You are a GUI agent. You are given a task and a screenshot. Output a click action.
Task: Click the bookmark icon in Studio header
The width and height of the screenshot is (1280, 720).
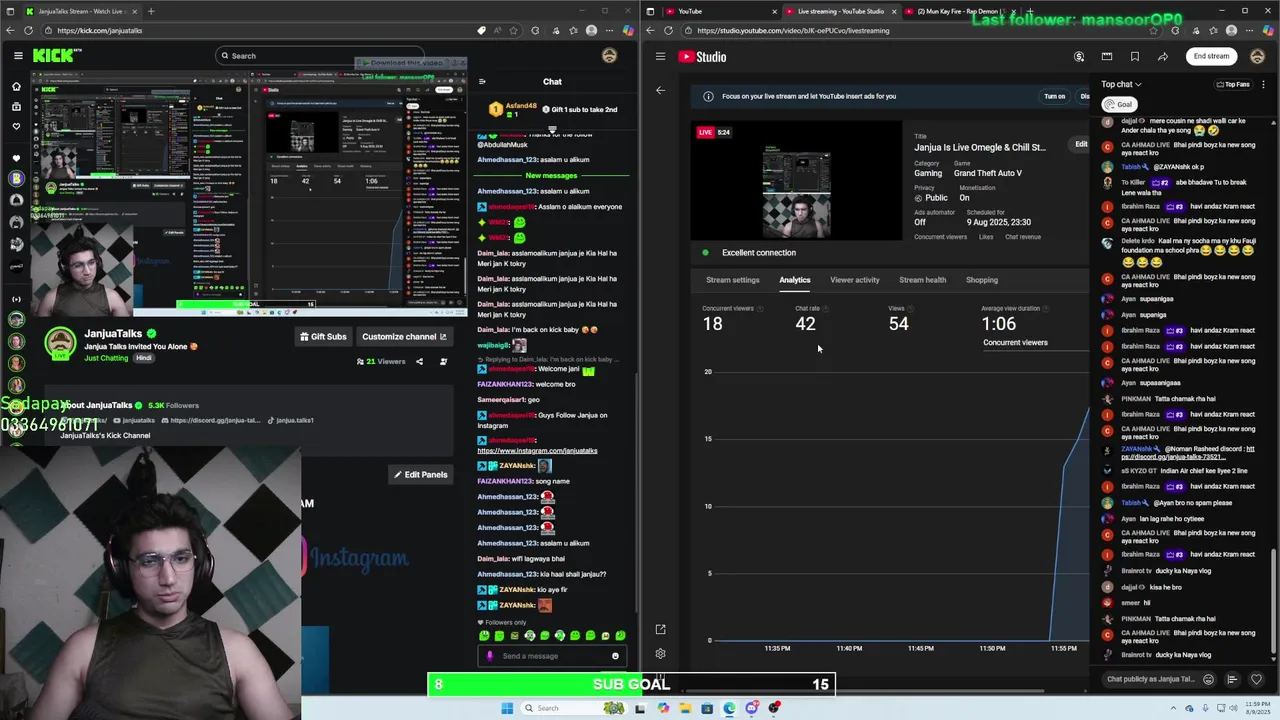pyautogui.click(x=1135, y=56)
